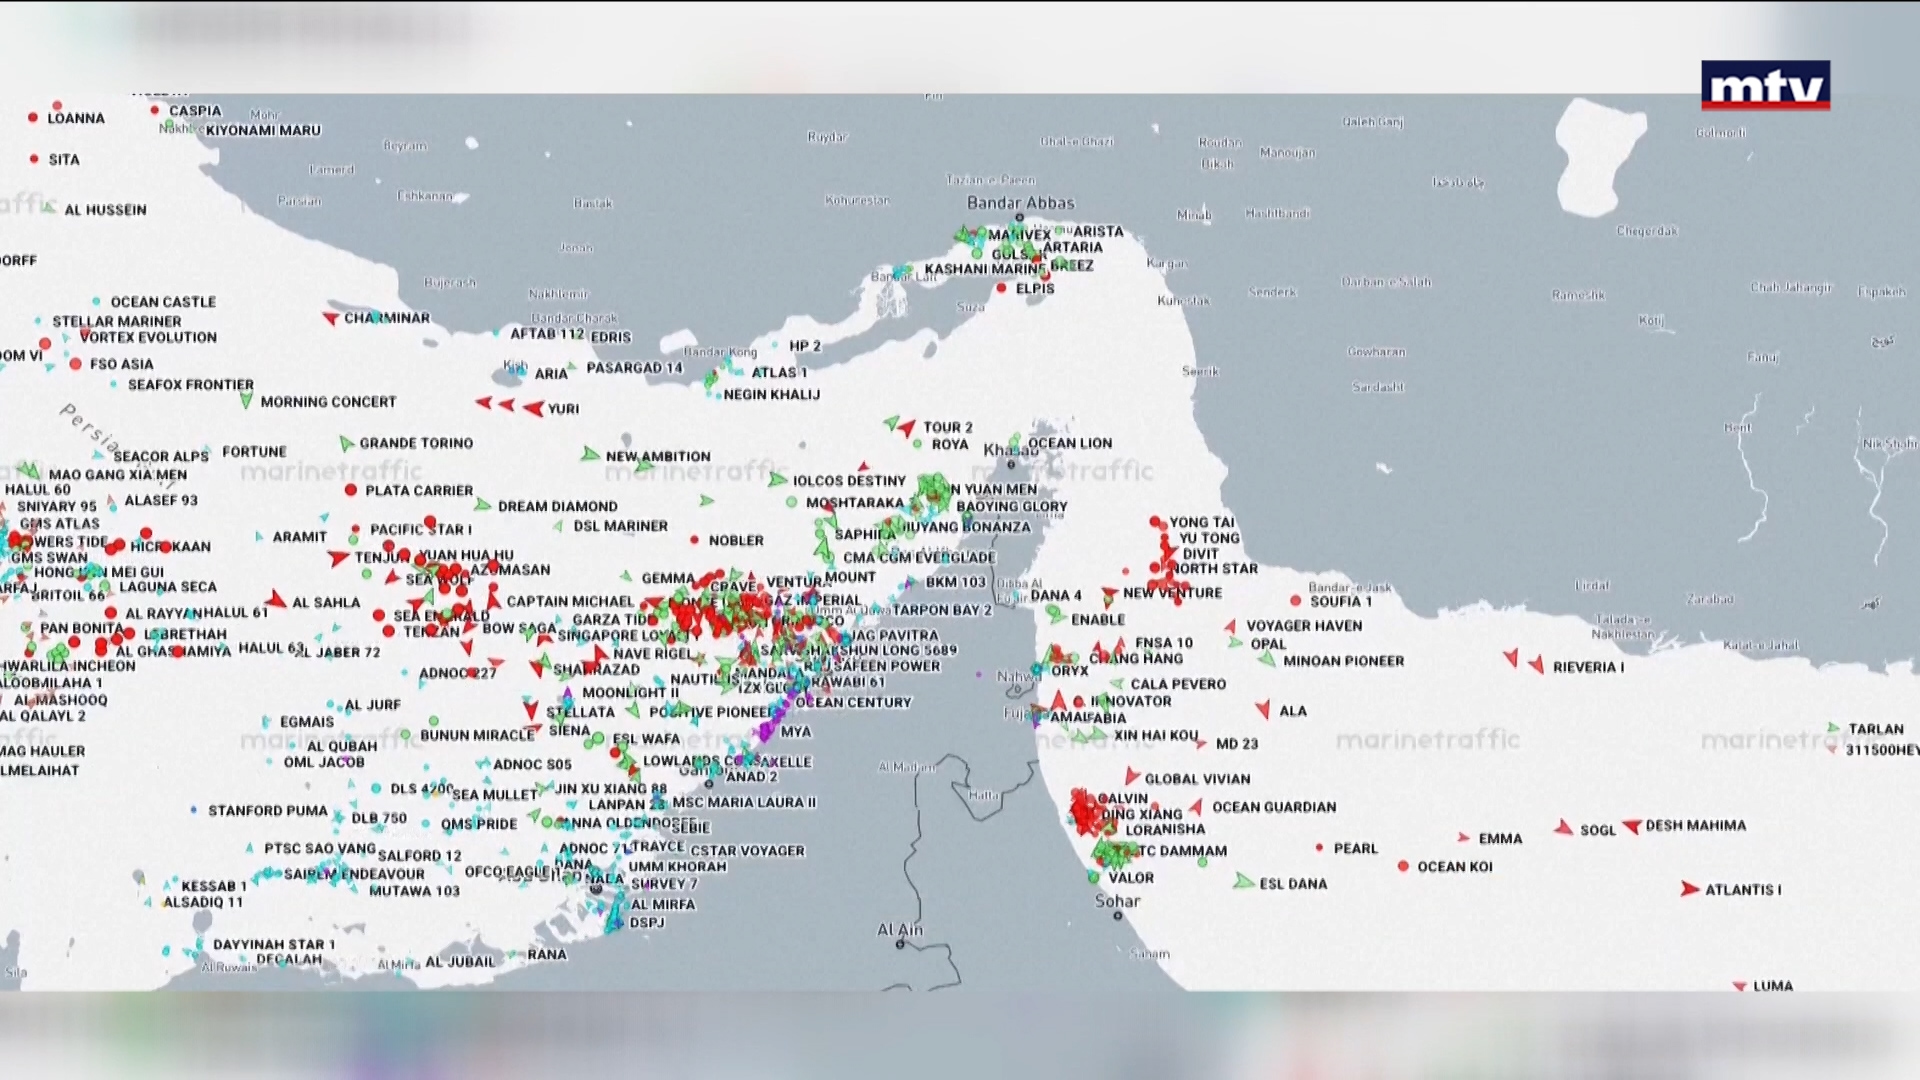
Task: Select the red arrow ship icon labeled YURI
Action: pyautogui.click(x=534, y=408)
